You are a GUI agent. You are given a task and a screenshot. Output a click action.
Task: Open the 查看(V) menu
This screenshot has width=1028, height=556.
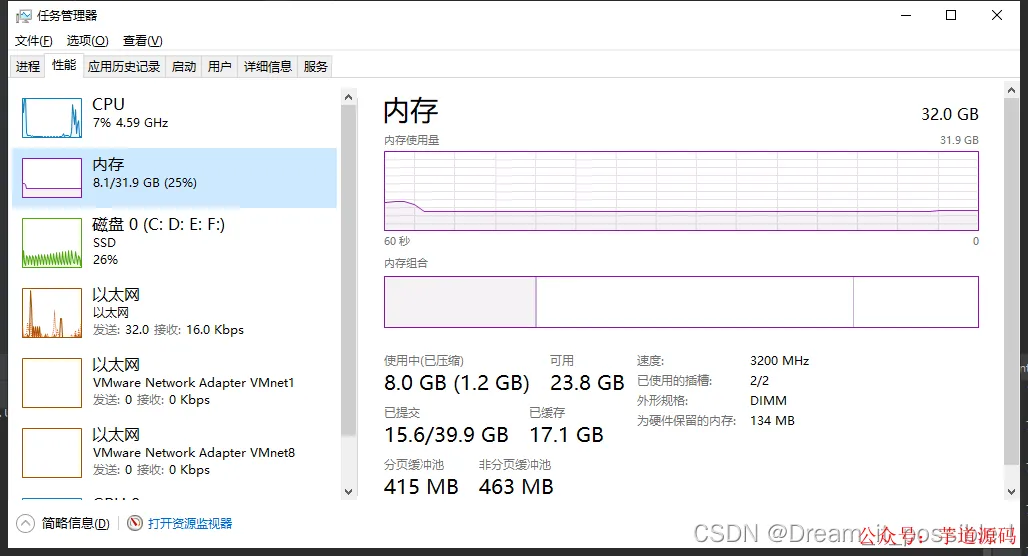142,41
